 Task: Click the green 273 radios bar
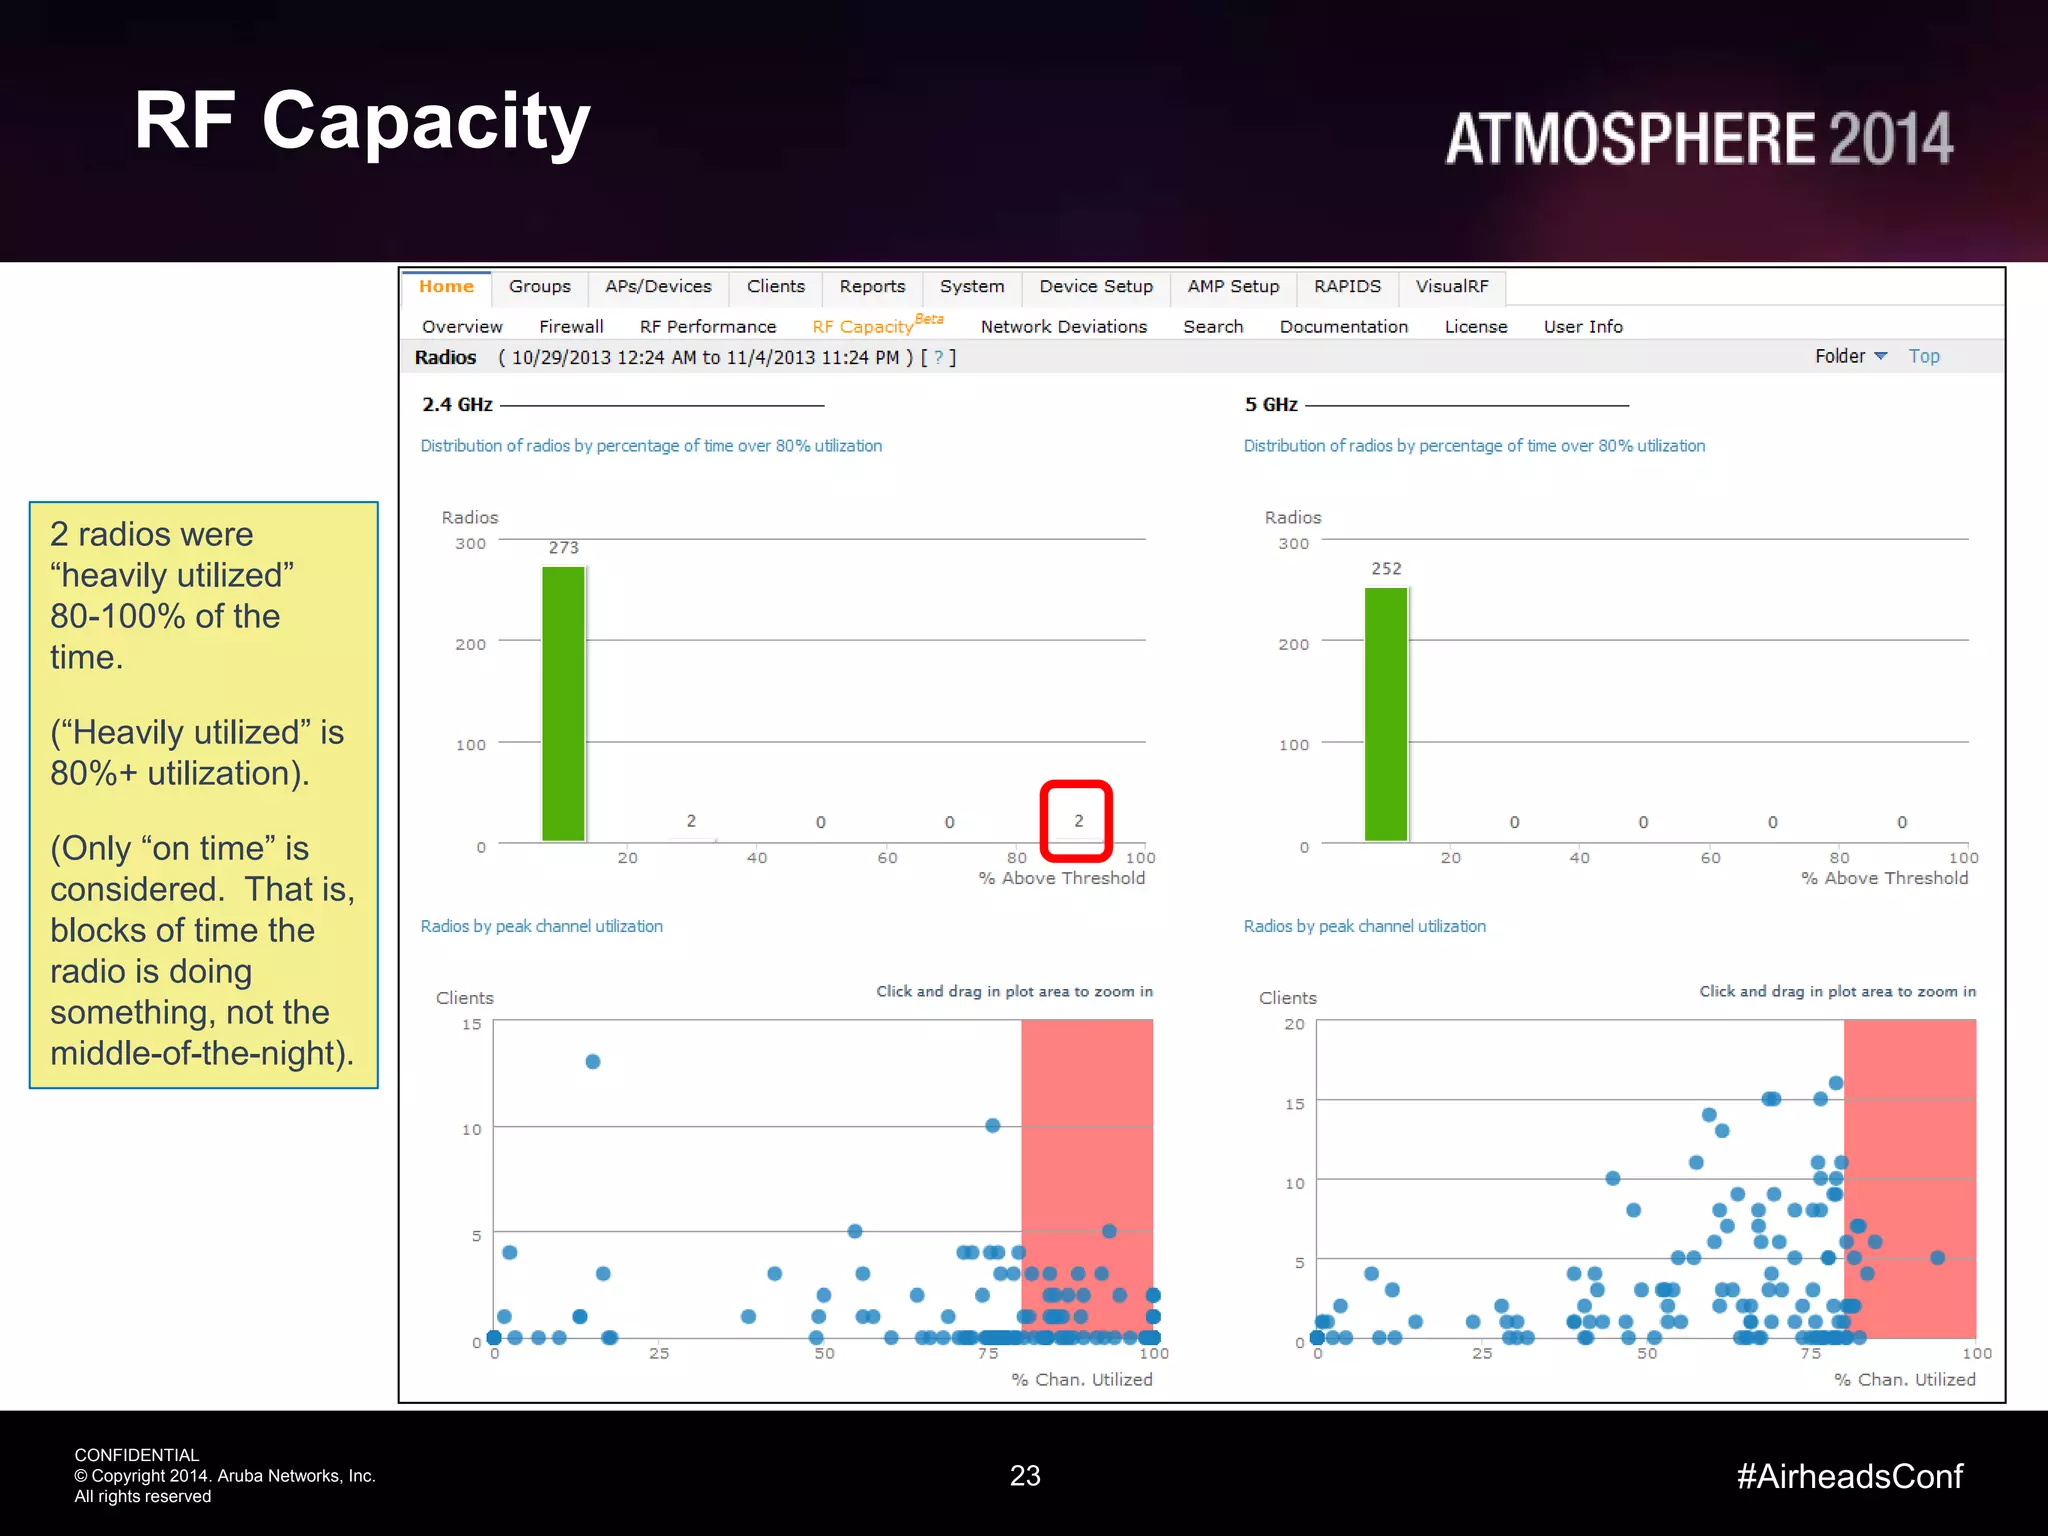click(563, 703)
